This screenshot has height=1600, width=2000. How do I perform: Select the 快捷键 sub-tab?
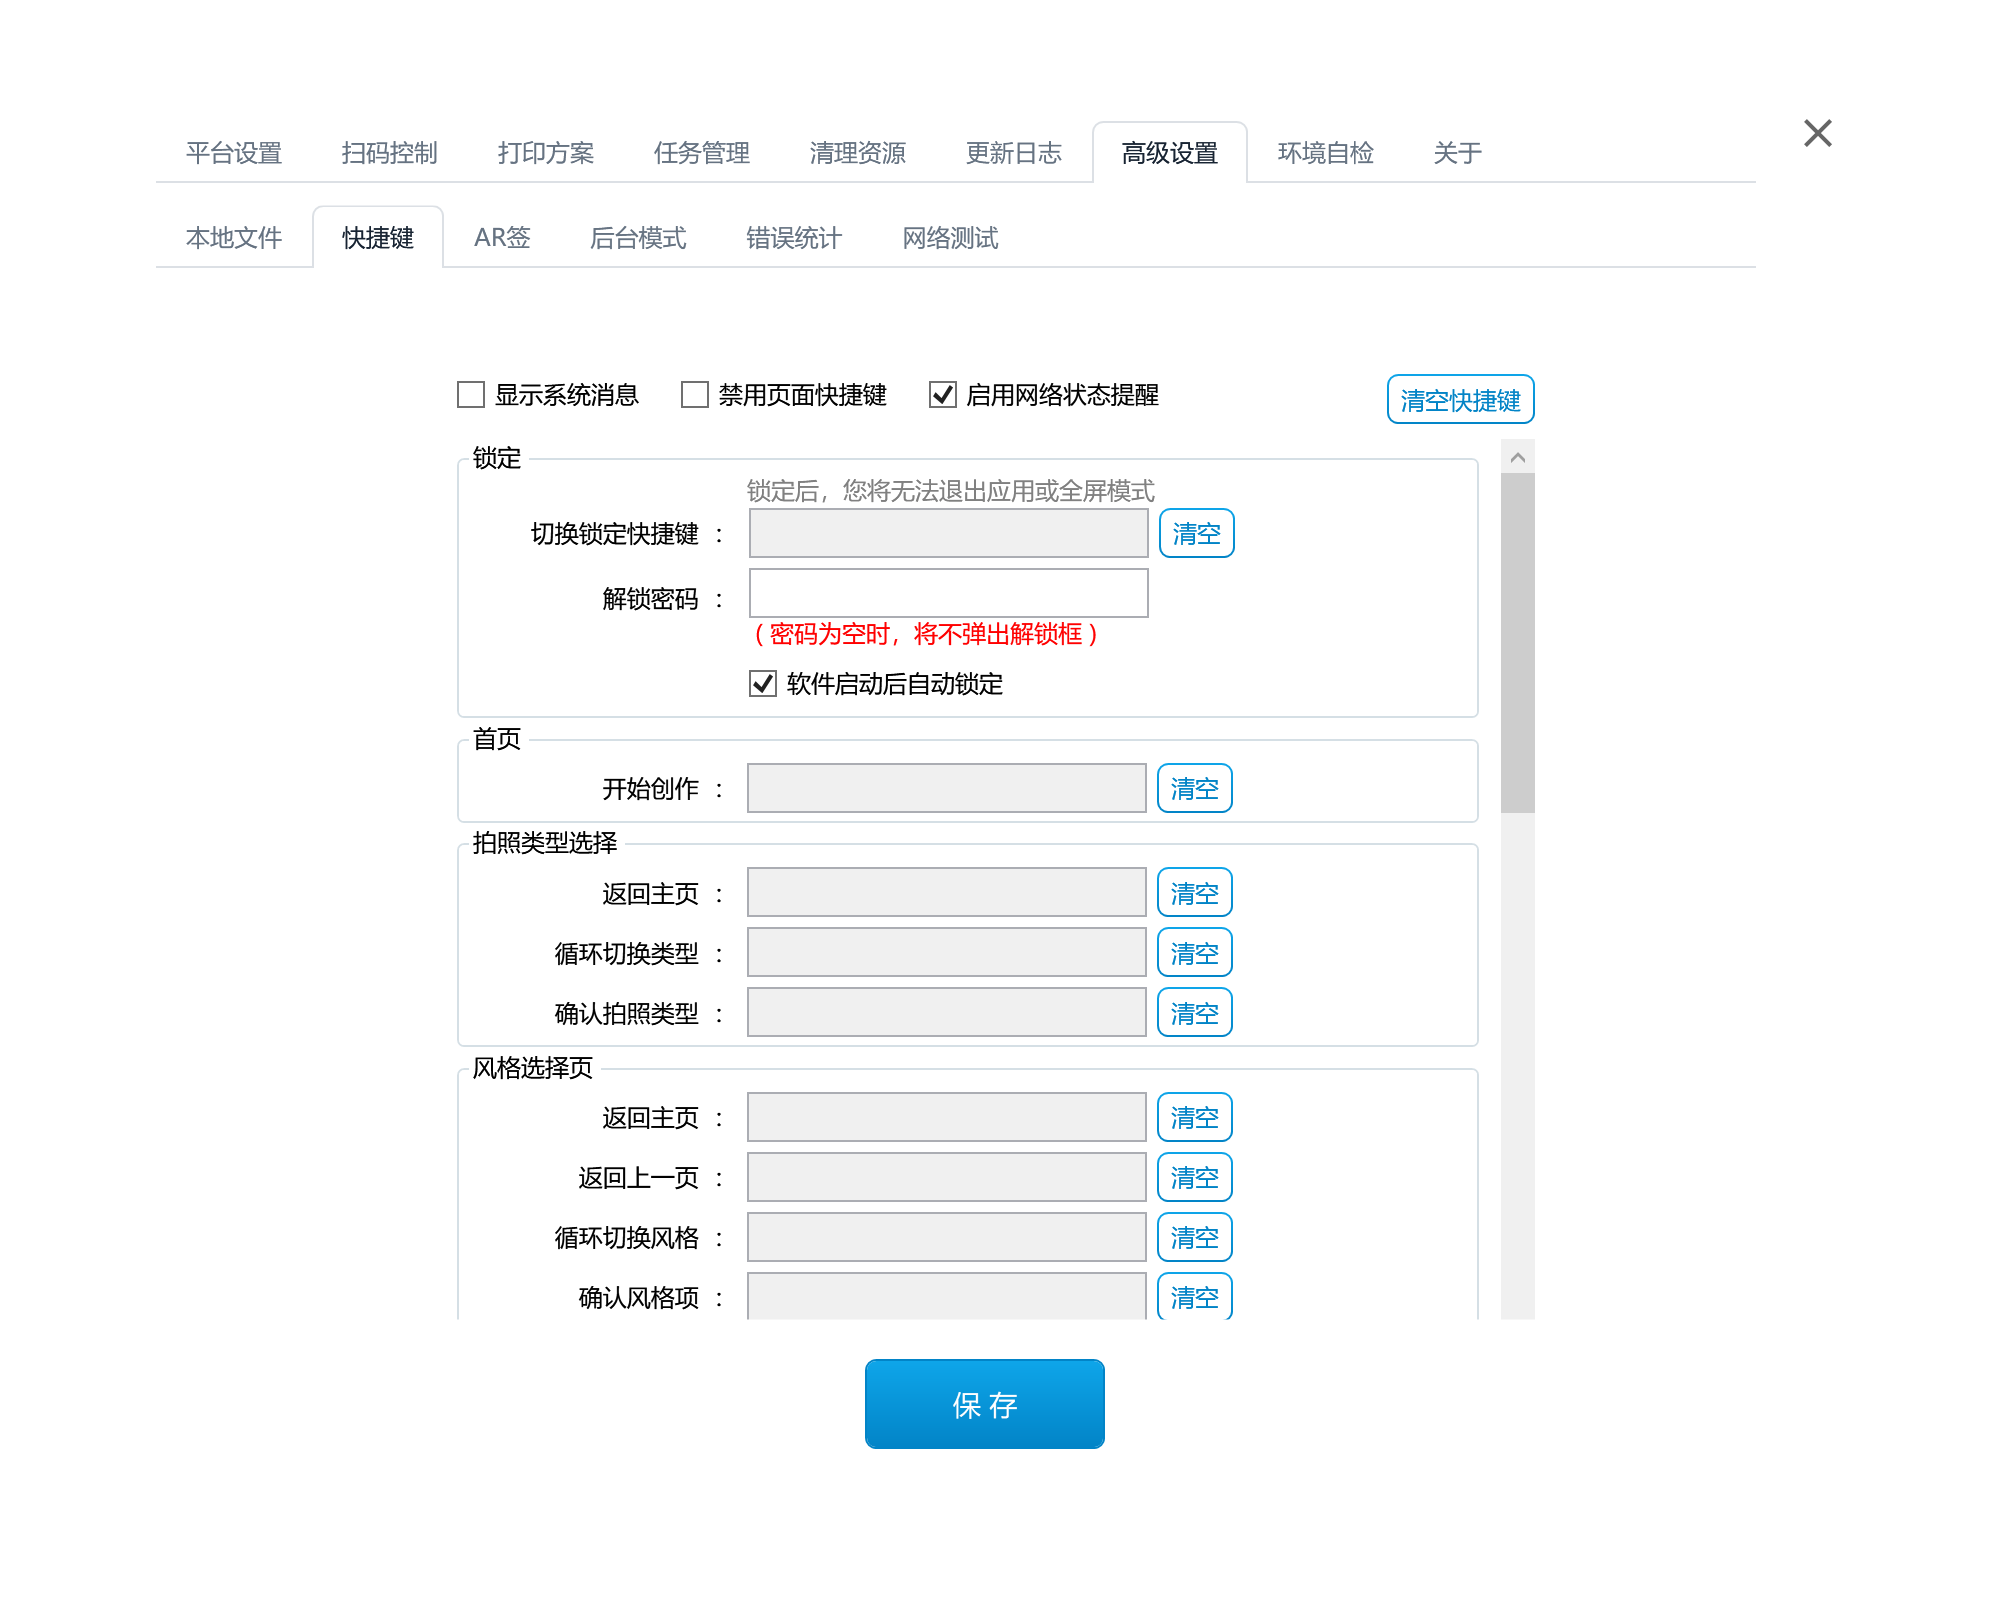(x=378, y=238)
